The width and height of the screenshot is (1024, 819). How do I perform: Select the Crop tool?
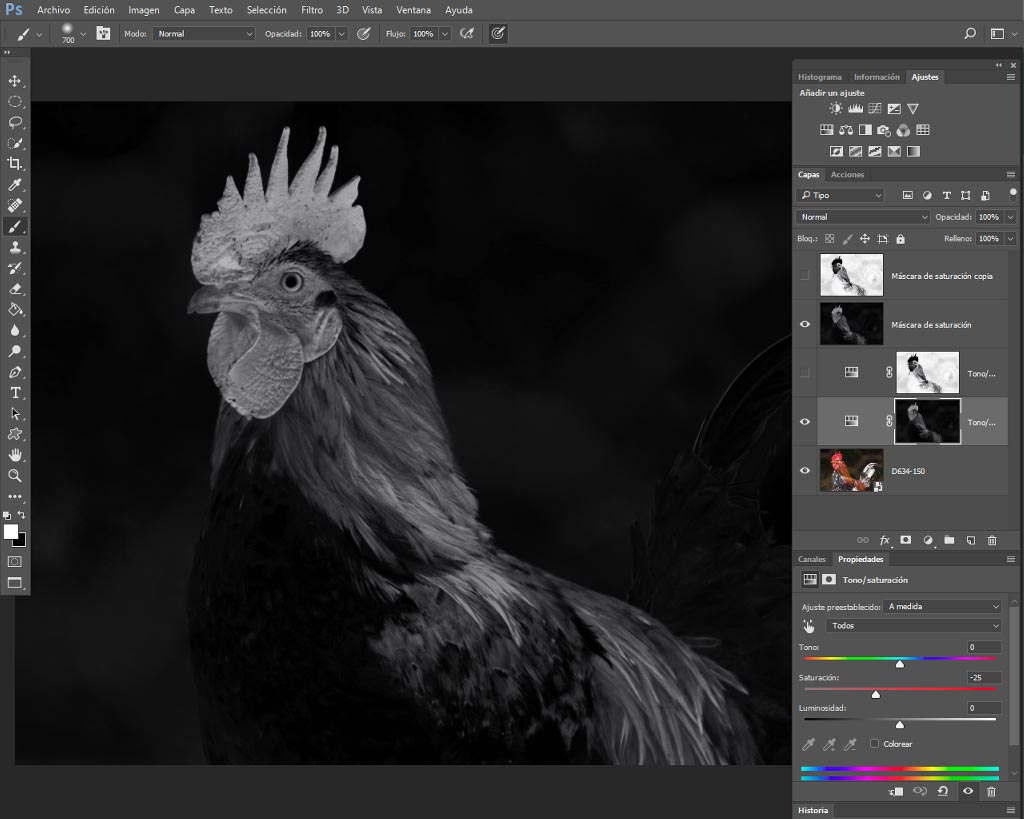click(15, 164)
